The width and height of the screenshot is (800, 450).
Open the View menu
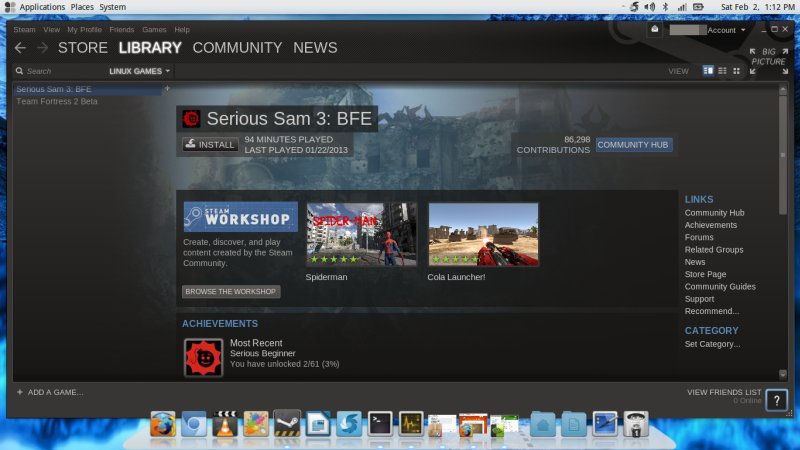(x=52, y=30)
